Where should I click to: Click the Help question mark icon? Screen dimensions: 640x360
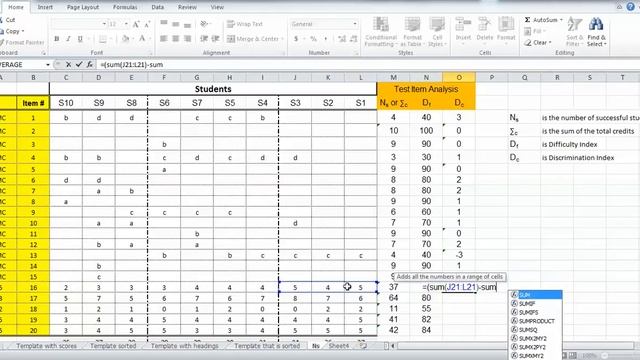tap(630, 7)
